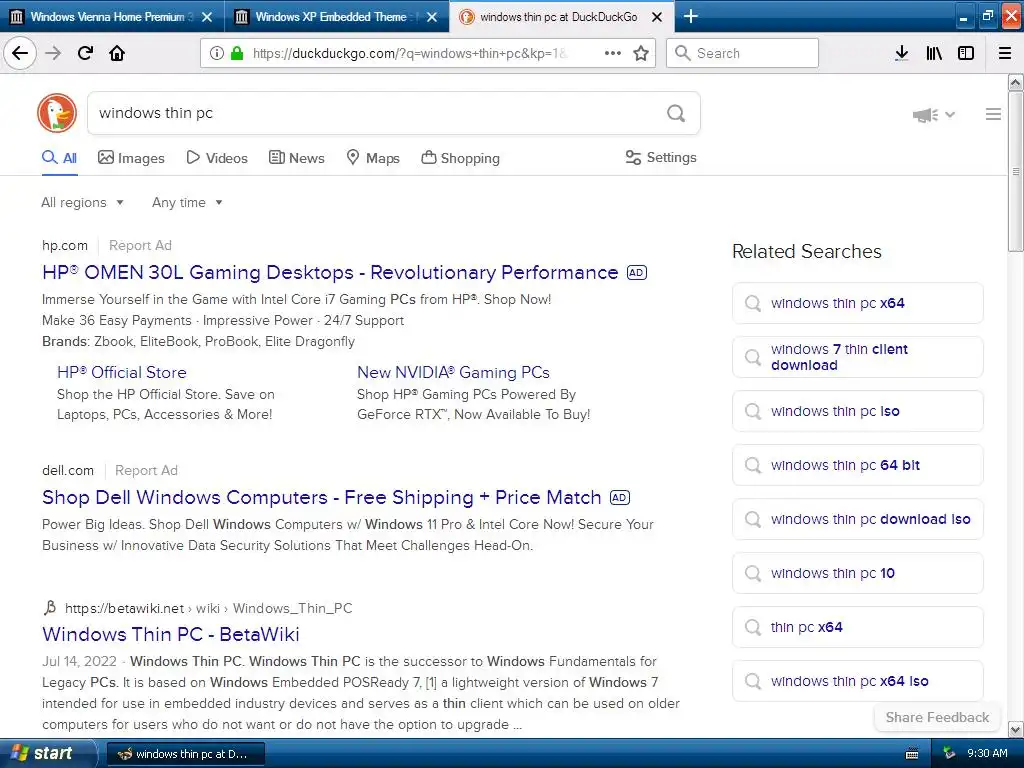Open the browser home page
This screenshot has height=768, width=1024.
(117, 53)
